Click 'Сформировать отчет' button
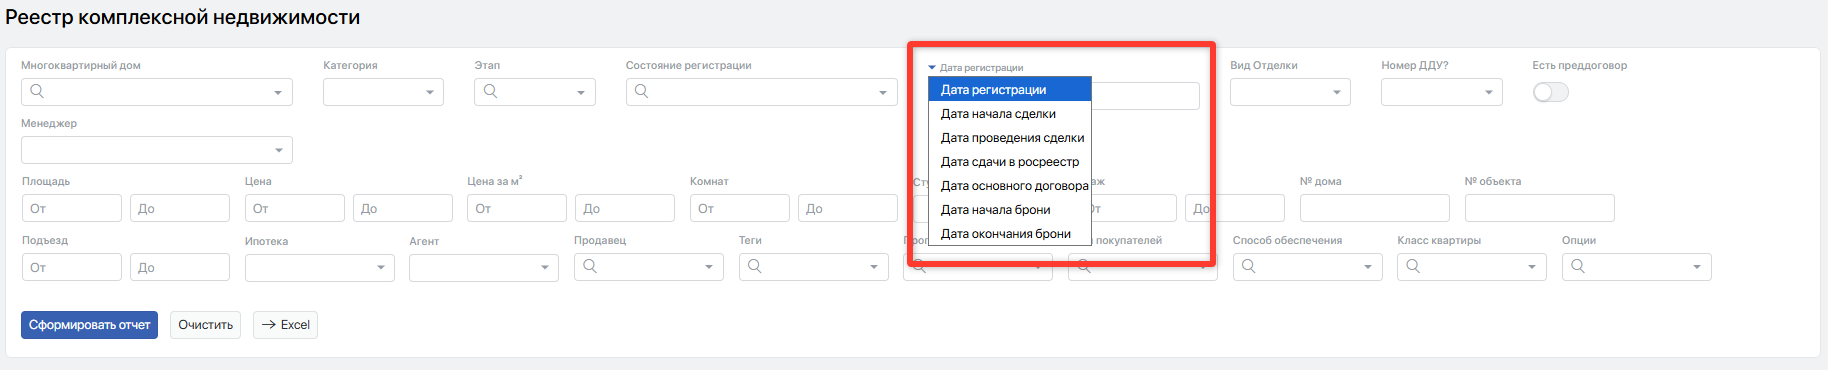 [89, 325]
